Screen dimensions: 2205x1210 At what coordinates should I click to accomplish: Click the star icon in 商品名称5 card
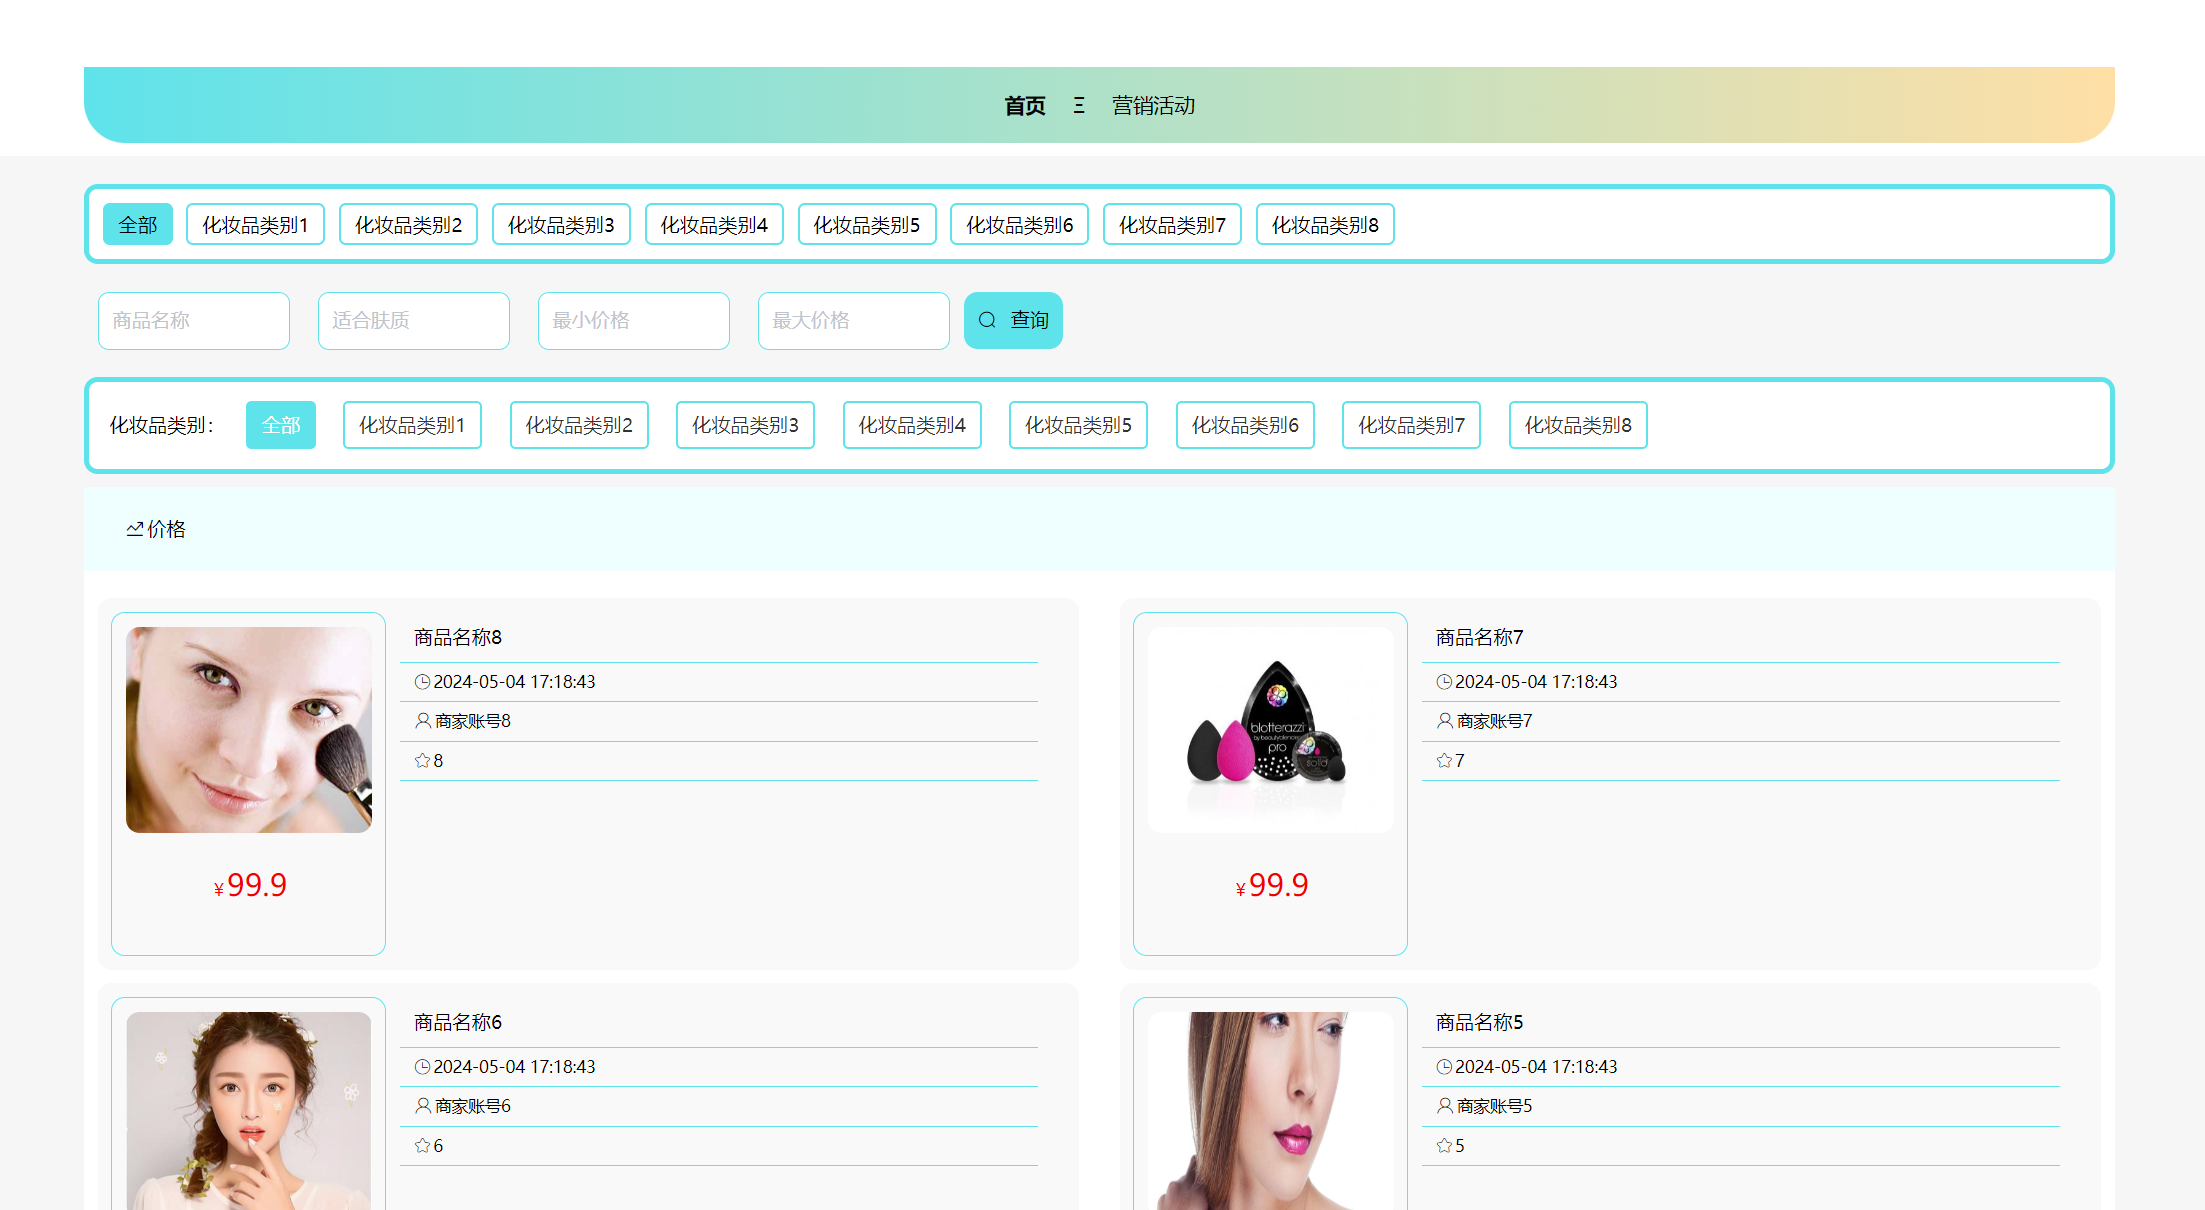pos(1445,1146)
